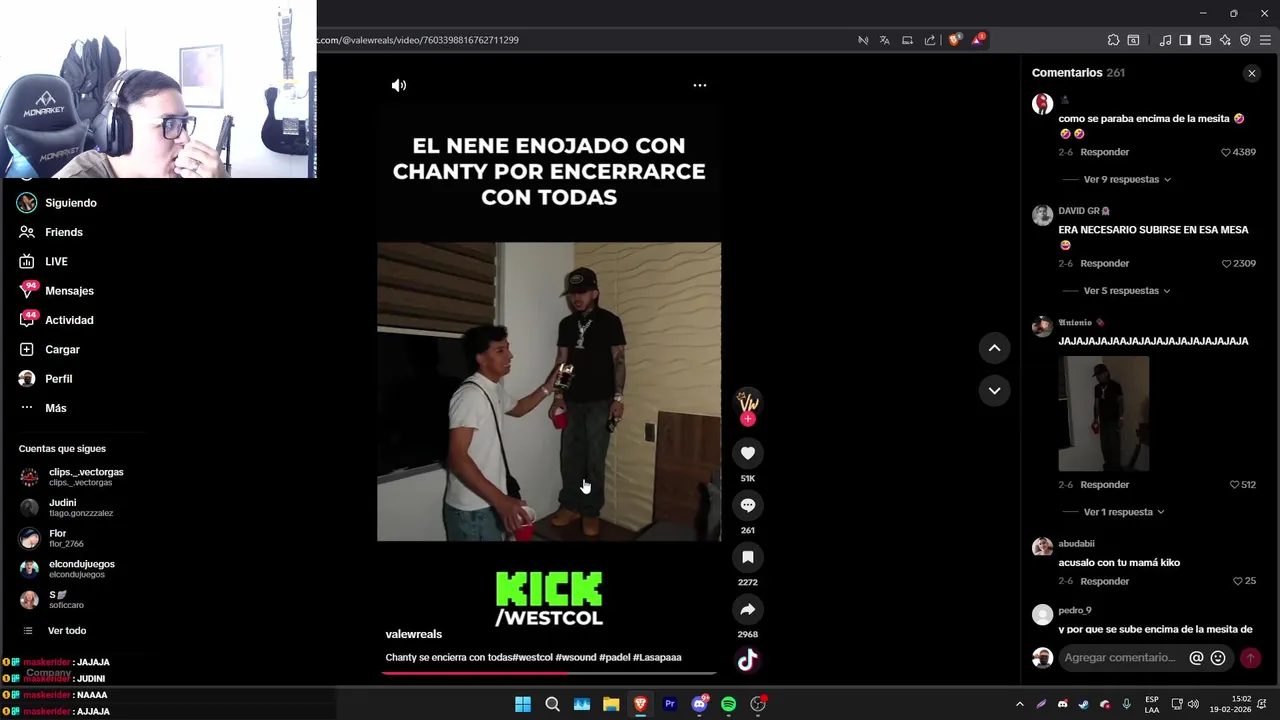Open followed account elcondujuegos
This screenshot has width=1280, height=720.
67,569
